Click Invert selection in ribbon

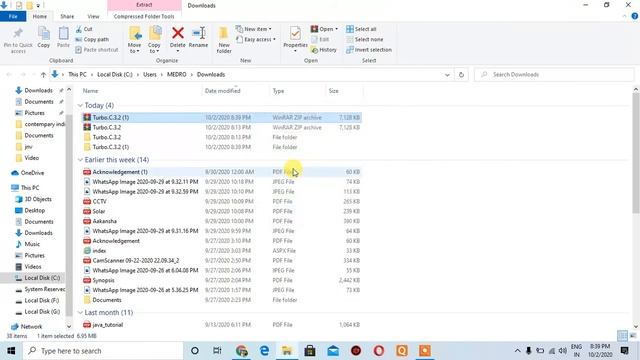pyautogui.click(x=369, y=50)
